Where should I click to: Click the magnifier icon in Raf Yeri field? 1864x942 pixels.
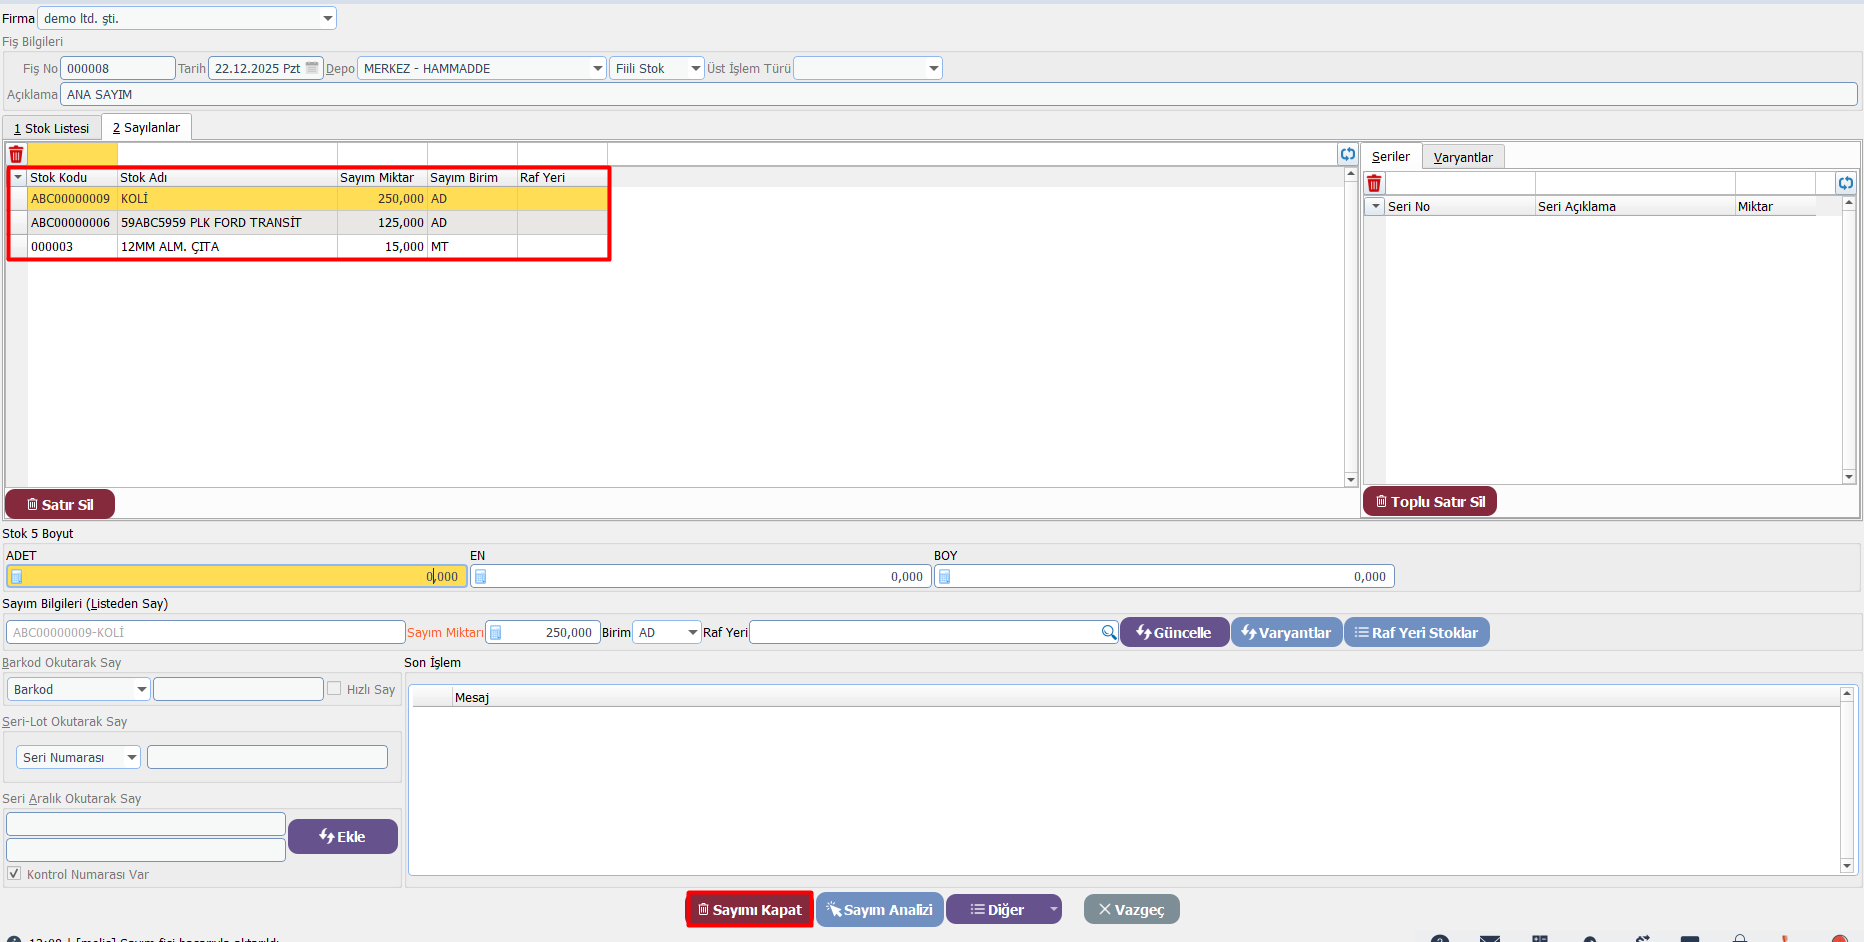pyautogui.click(x=1108, y=632)
